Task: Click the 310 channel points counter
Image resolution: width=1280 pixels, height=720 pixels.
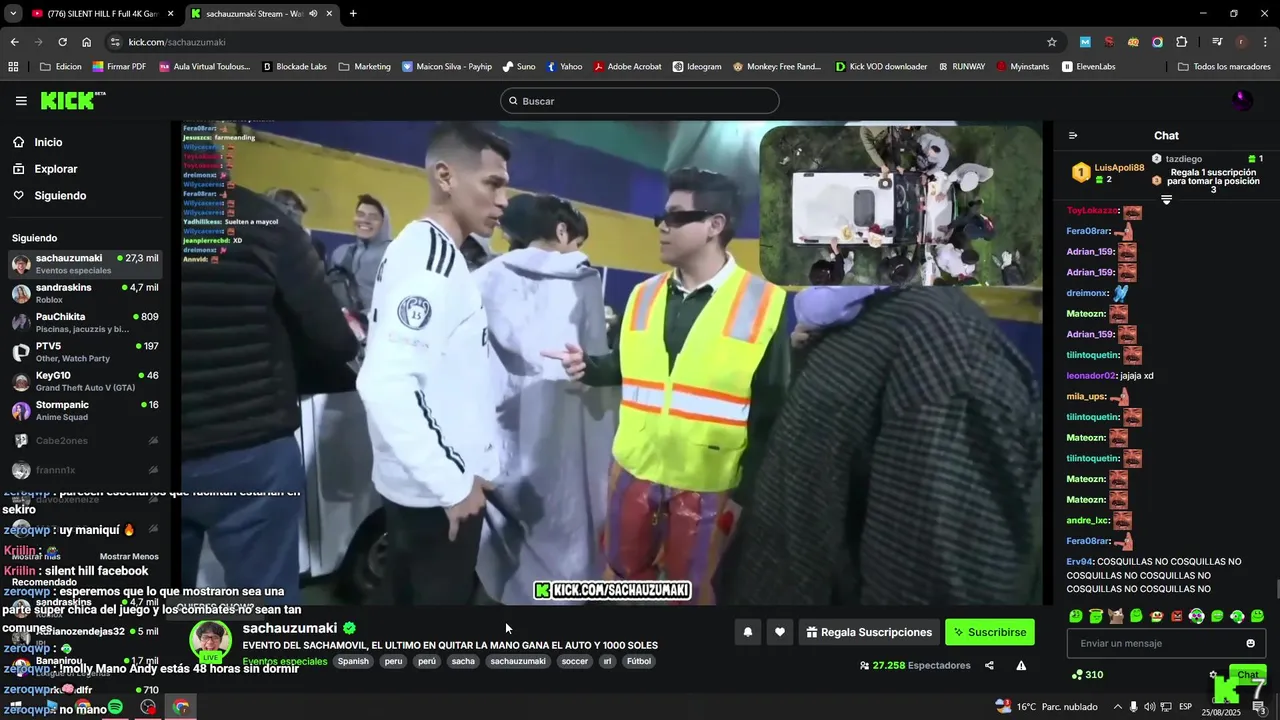Action: [1087, 675]
